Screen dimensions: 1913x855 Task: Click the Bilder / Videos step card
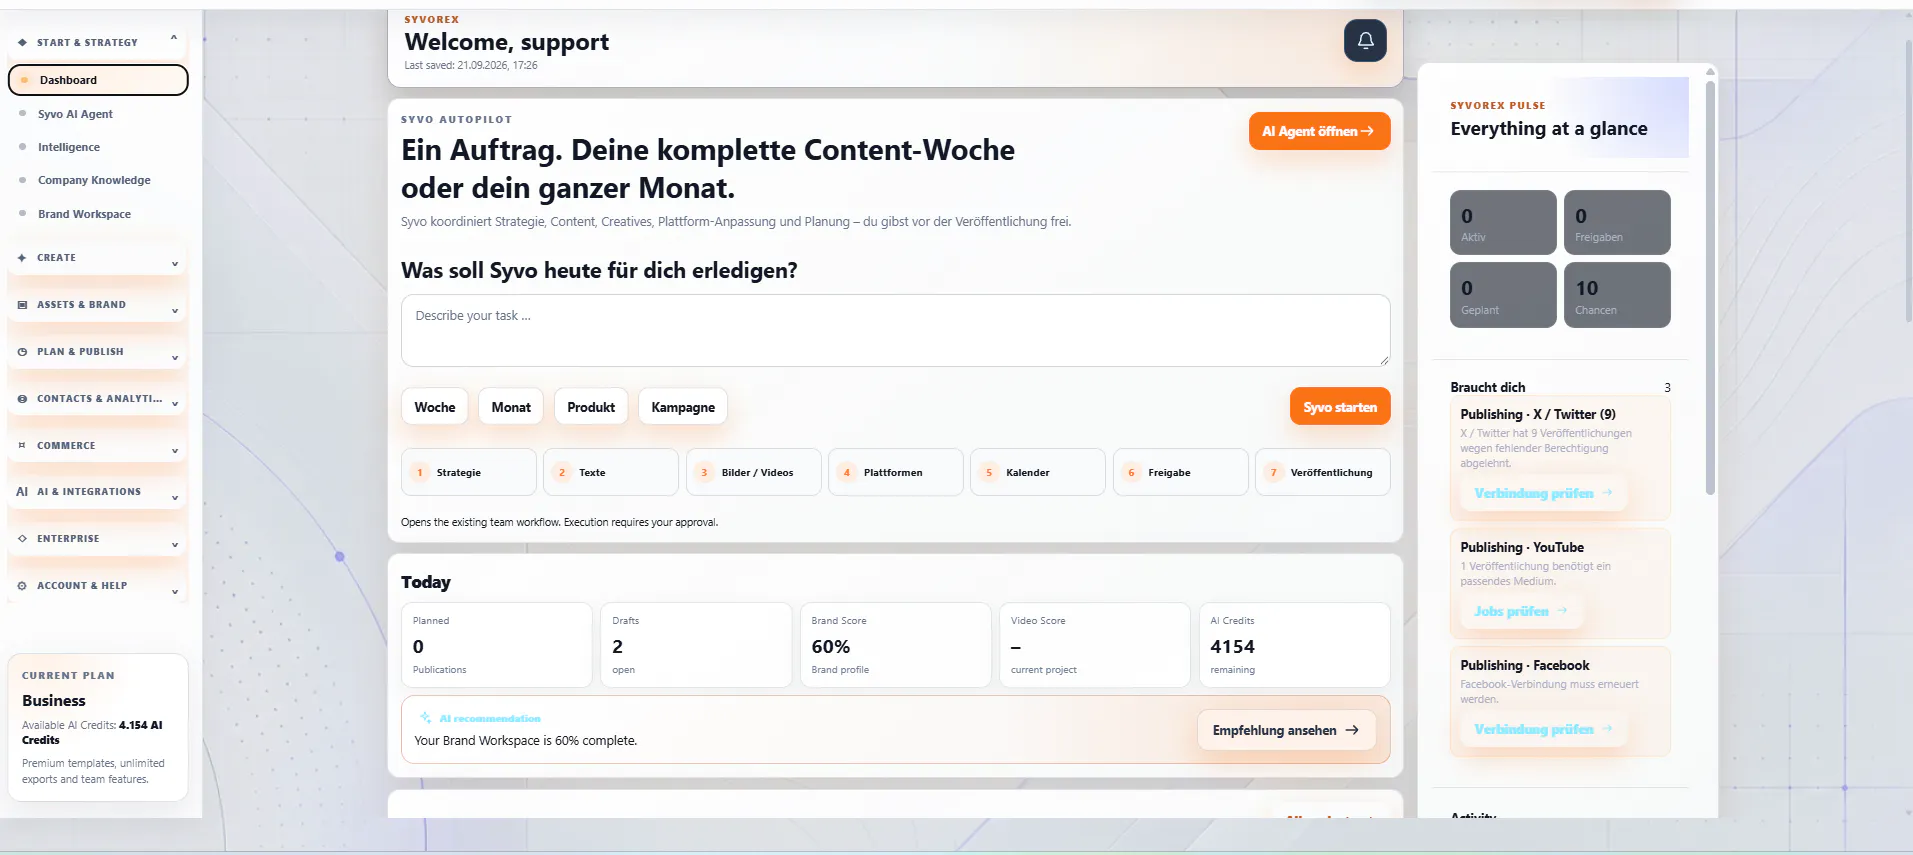(x=754, y=472)
